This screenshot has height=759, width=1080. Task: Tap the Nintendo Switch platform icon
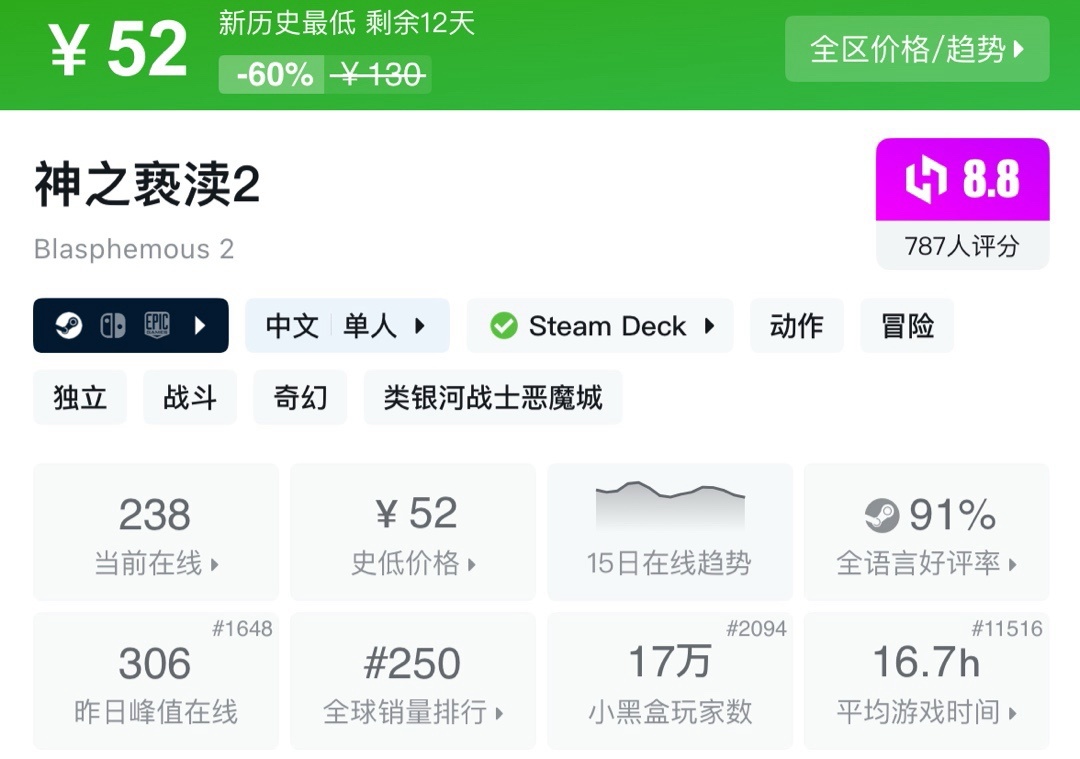click(113, 326)
